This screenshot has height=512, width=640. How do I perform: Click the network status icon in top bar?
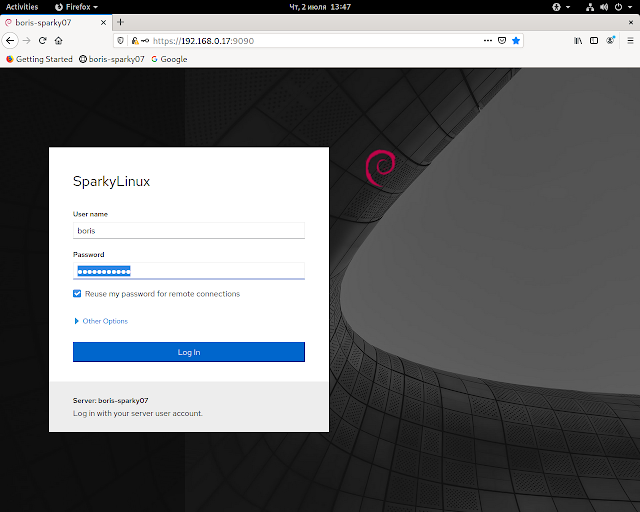click(x=590, y=7)
